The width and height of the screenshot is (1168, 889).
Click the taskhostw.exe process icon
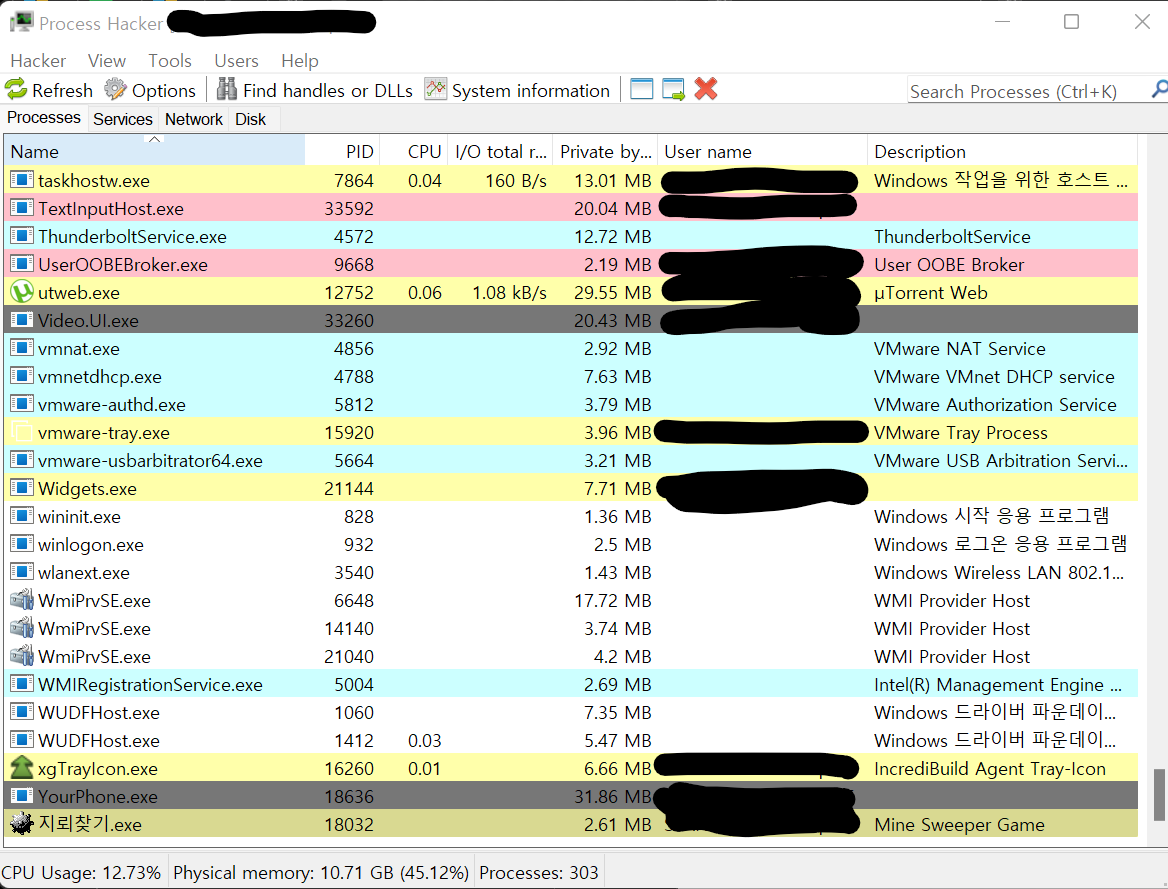[22, 180]
